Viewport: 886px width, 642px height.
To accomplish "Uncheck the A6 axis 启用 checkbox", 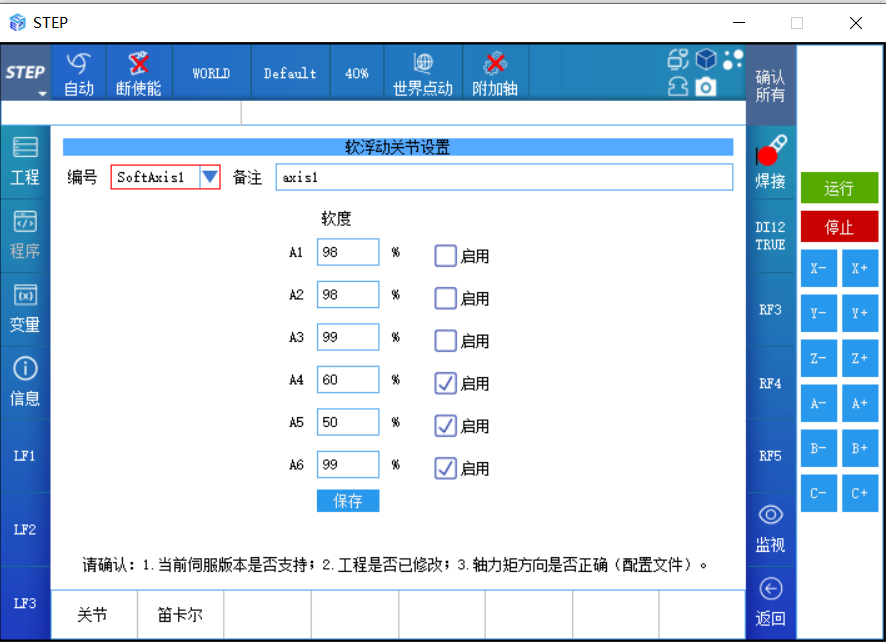I will click(445, 468).
